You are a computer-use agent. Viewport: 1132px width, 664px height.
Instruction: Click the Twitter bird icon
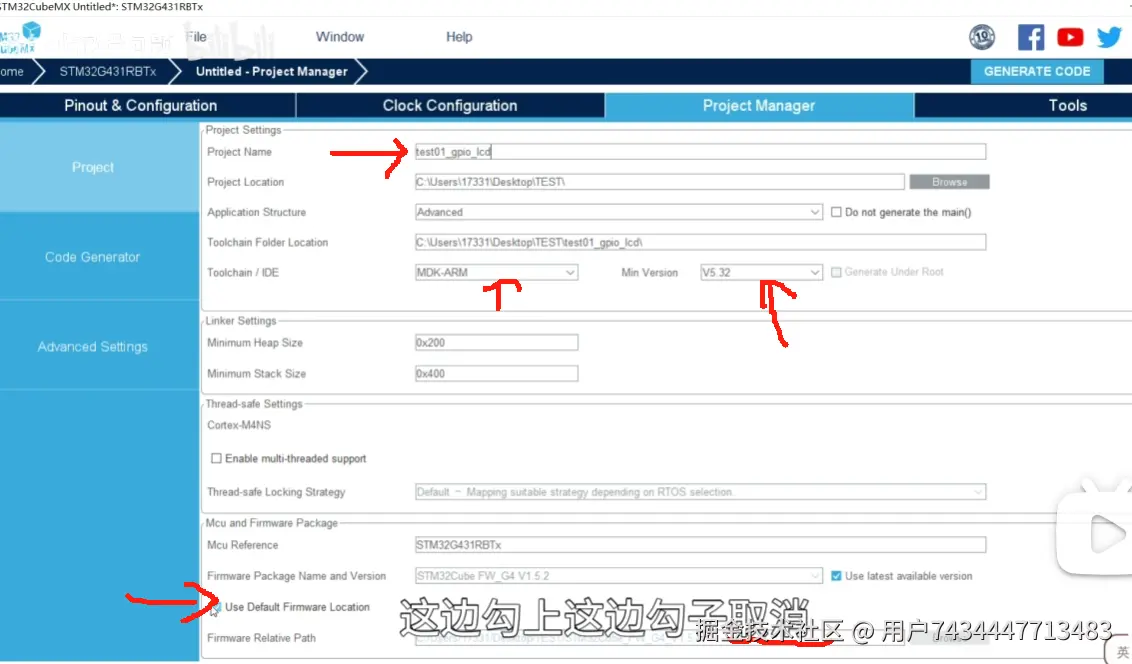click(1109, 37)
